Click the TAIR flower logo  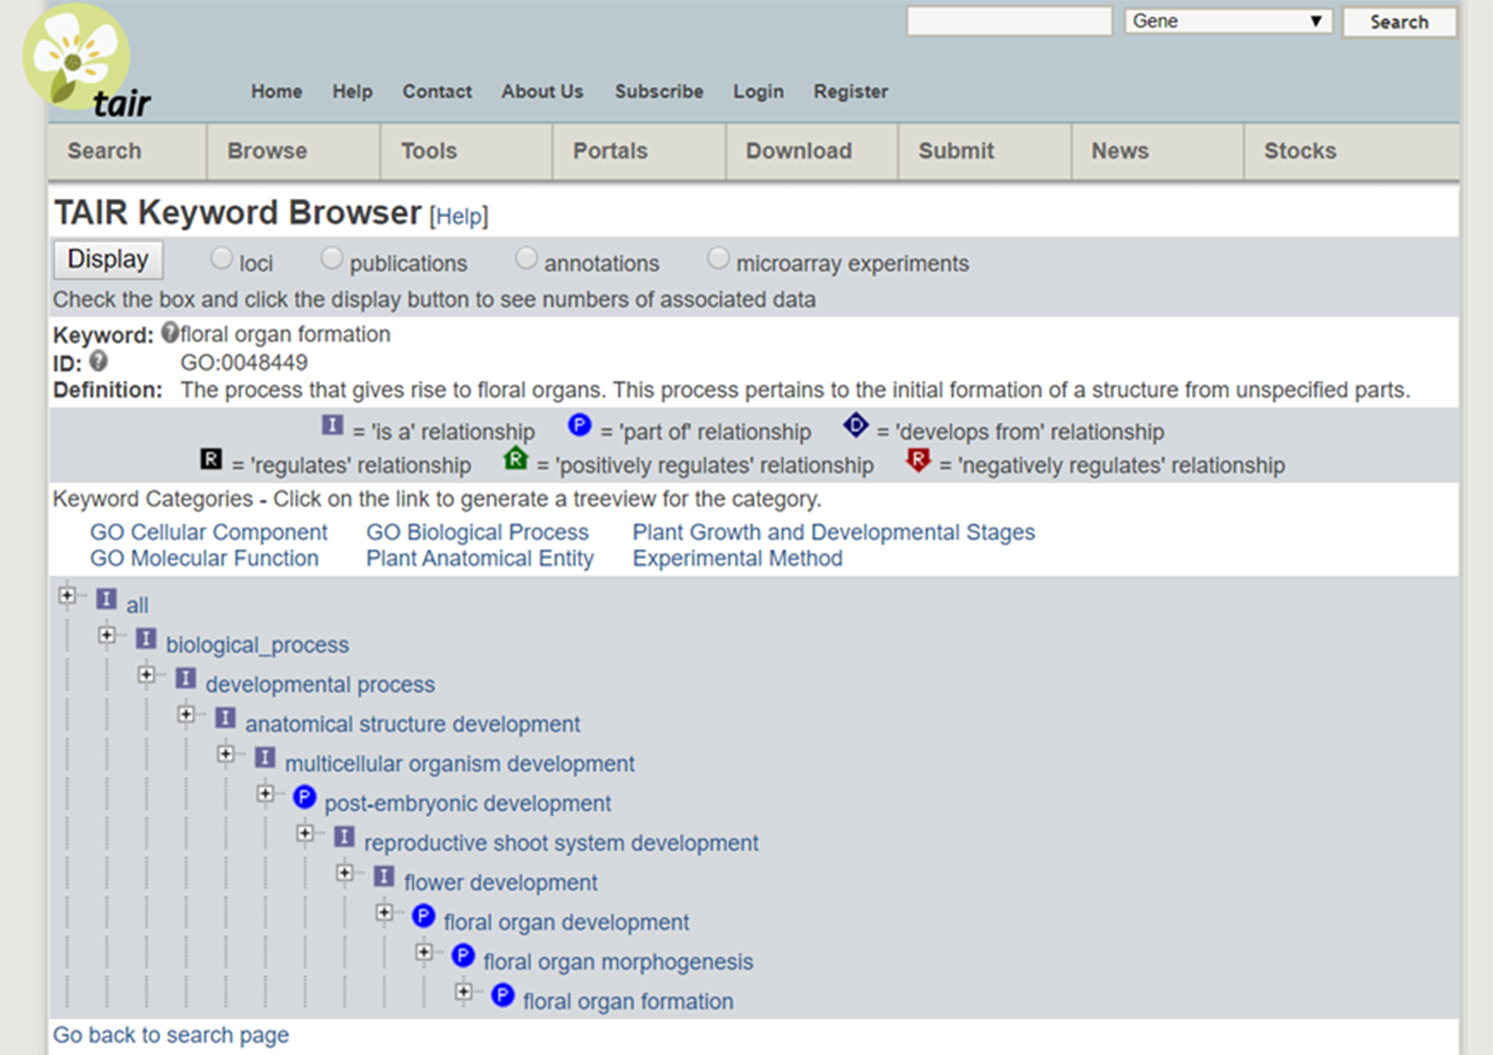click(78, 60)
